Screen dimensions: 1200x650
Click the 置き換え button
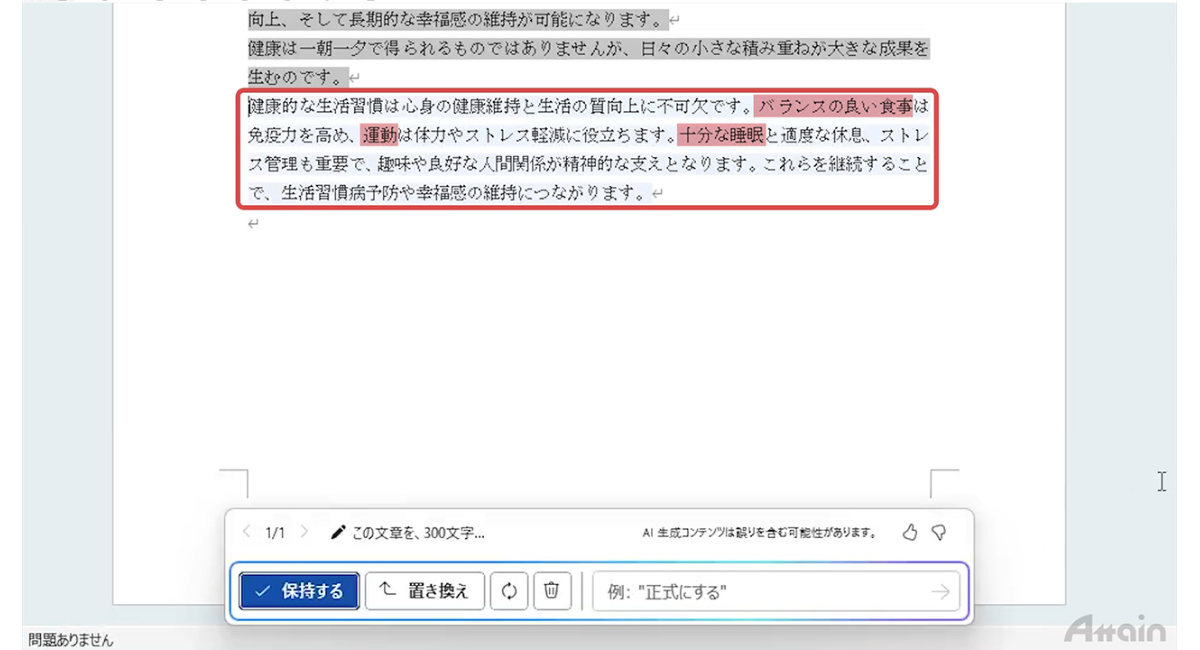pos(425,591)
